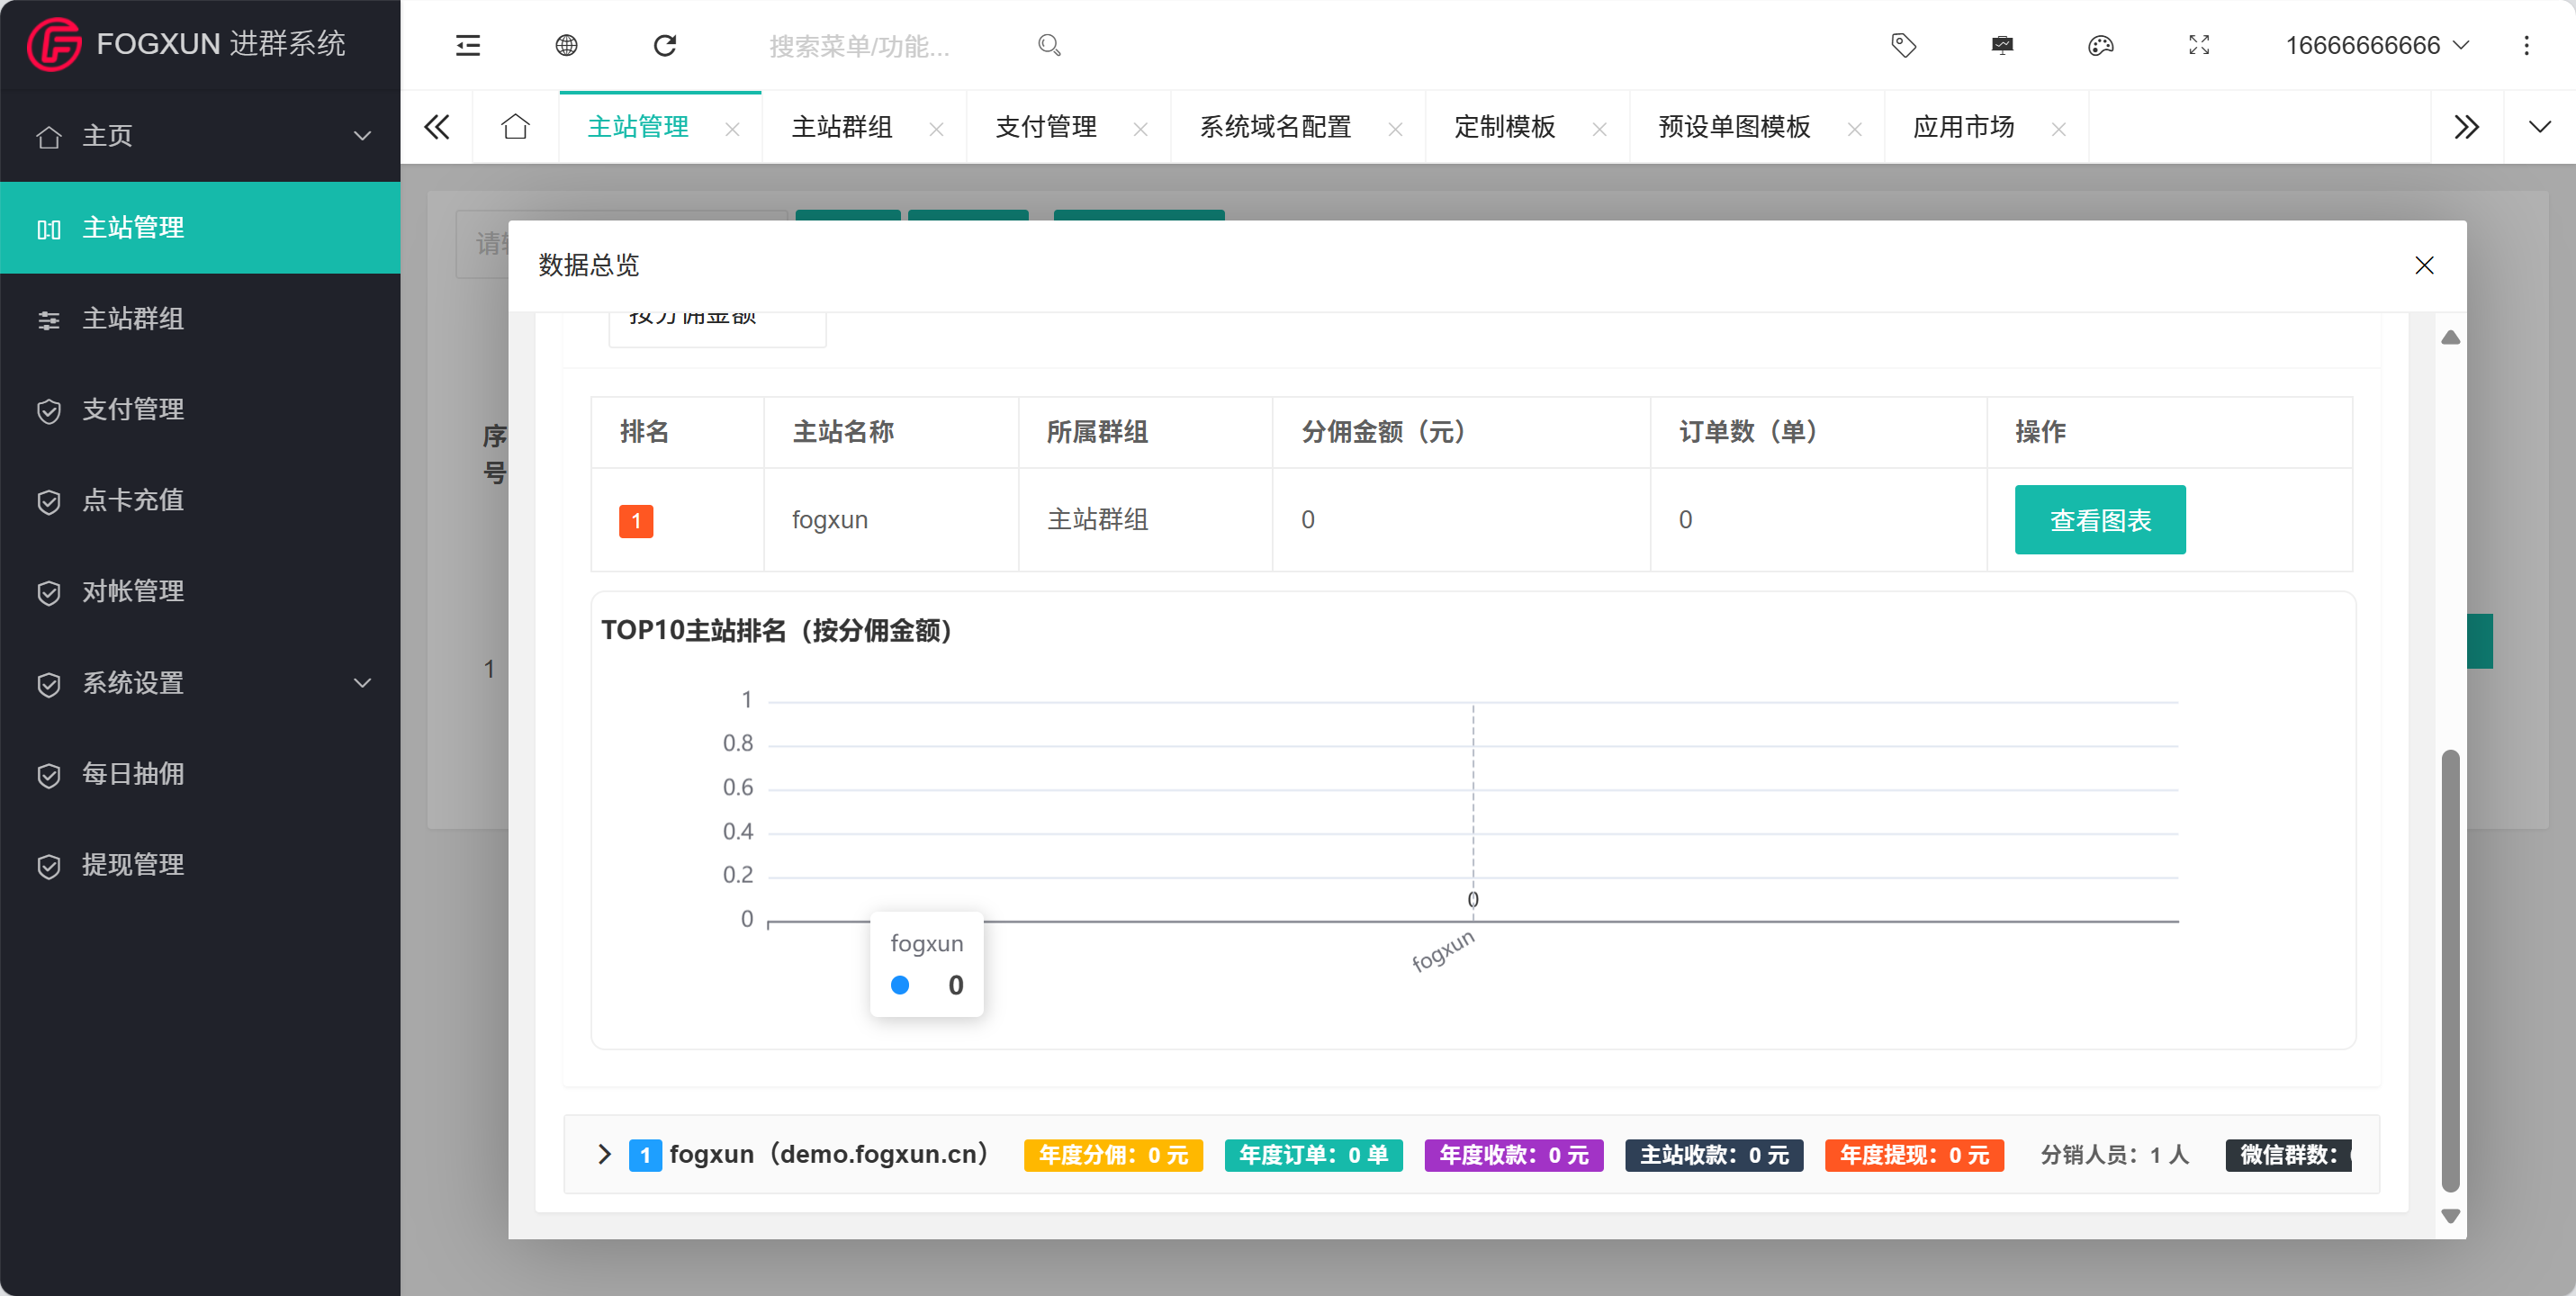The image size is (2576, 1296).
Task: Open 点卡充值 sidebar item
Action: [x=200, y=500]
